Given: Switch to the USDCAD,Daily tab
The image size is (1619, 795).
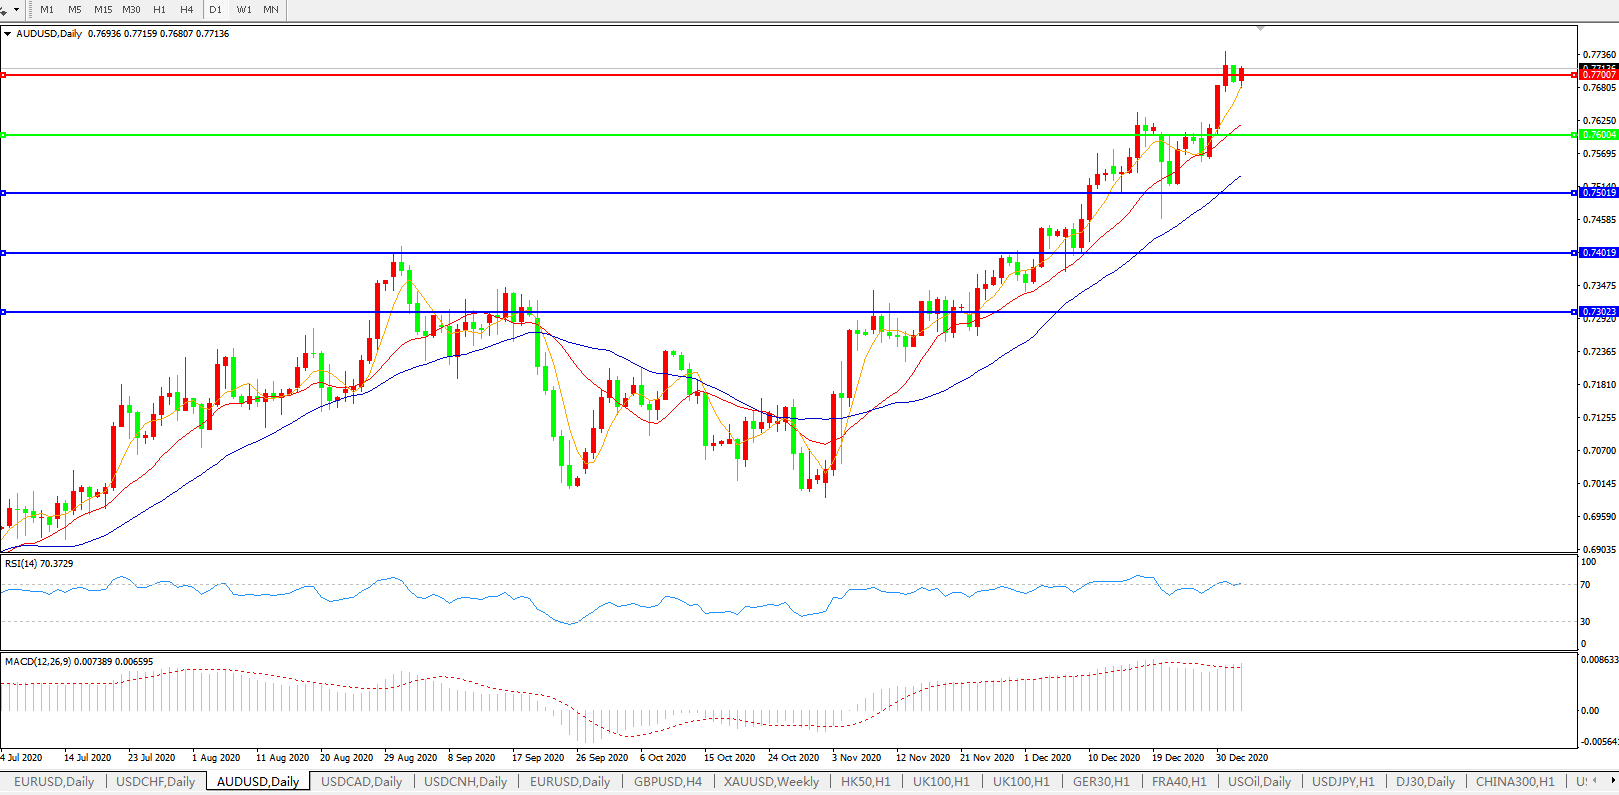Looking at the screenshot, I should point(361,782).
